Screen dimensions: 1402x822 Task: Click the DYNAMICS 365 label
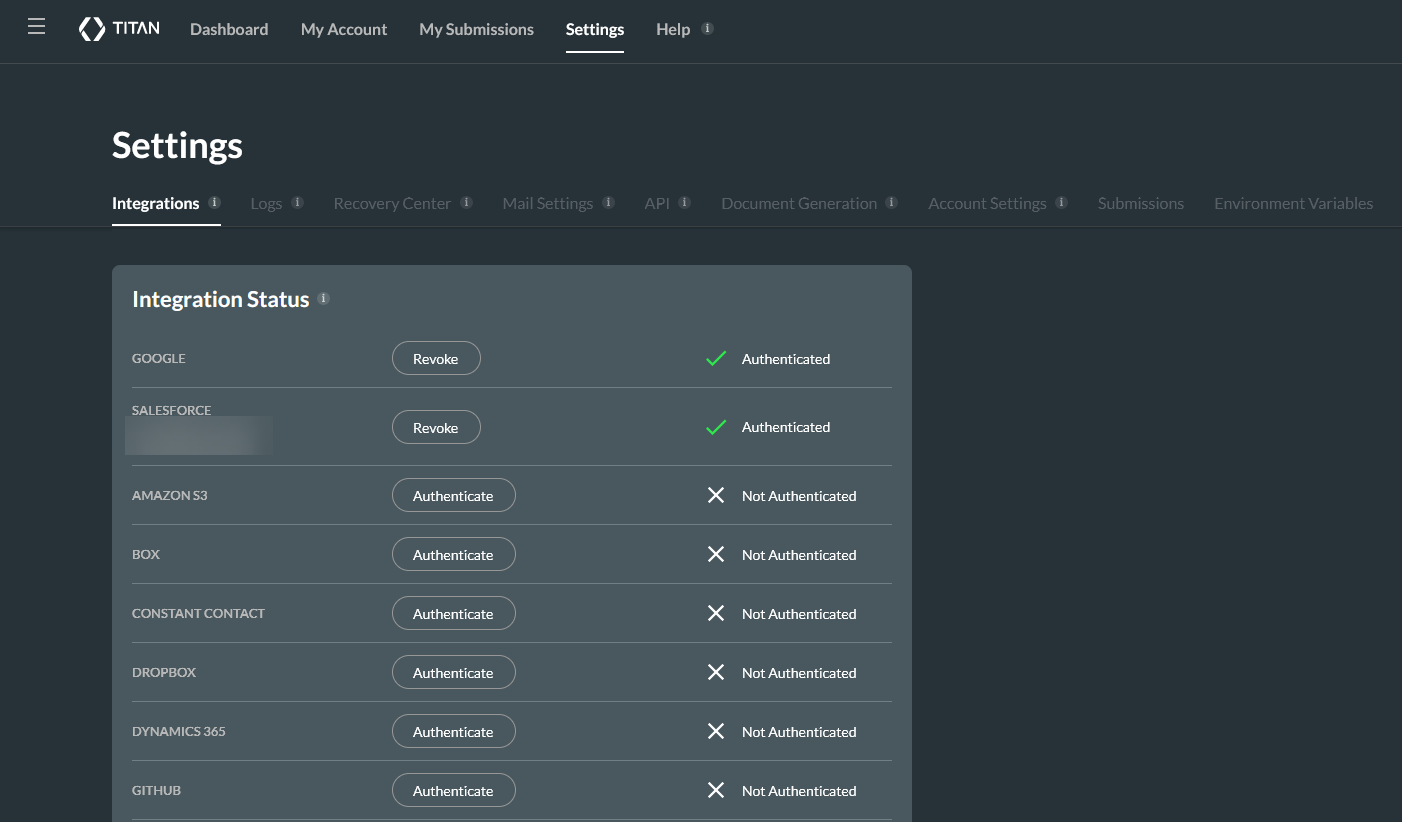[179, 731]
